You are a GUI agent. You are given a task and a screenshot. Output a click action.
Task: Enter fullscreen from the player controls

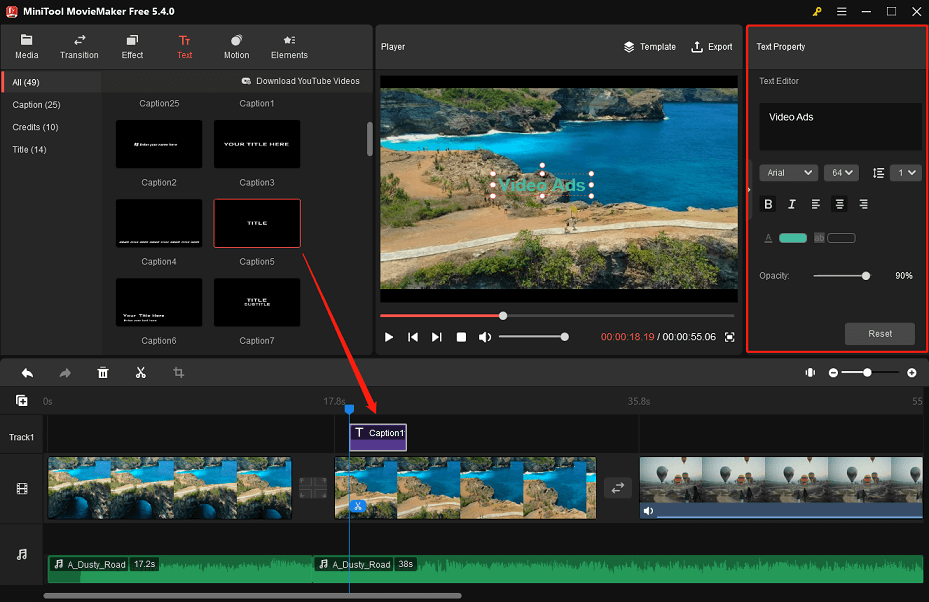tap(730, 338)
